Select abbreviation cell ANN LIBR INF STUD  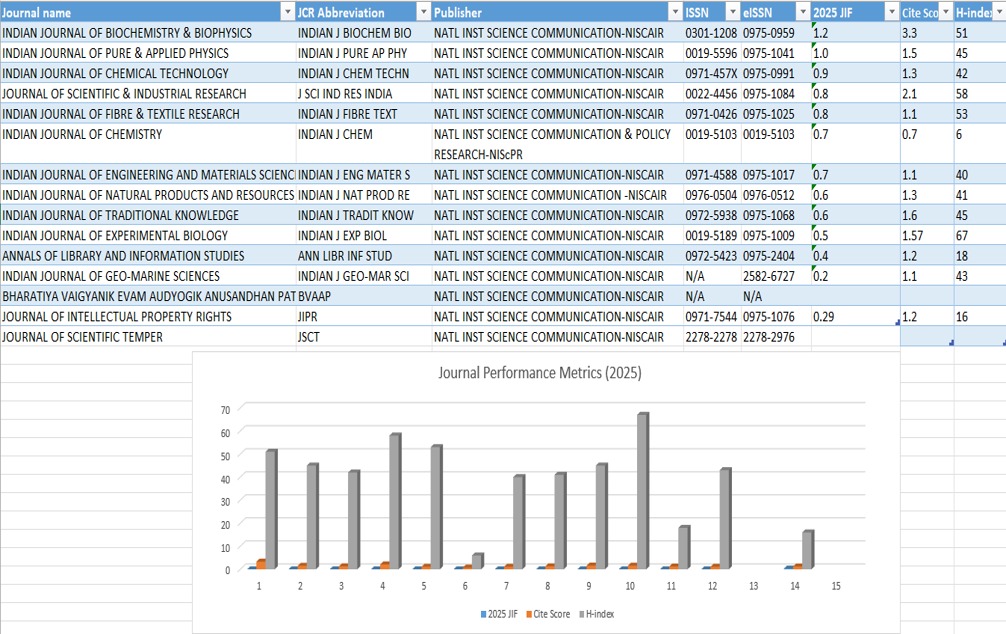pyautogui.click(x=364, y=255)
